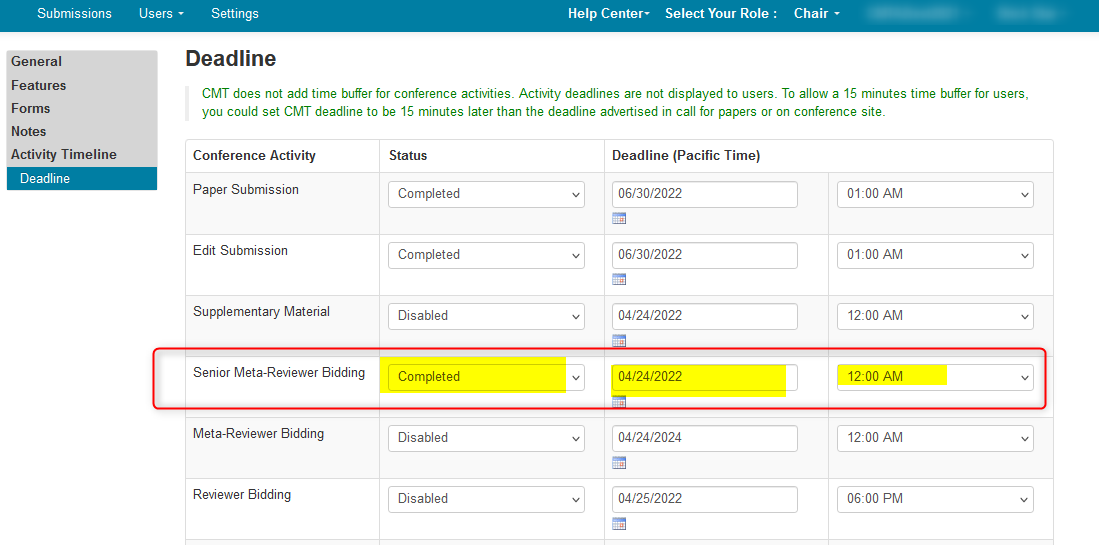Image resolution: width=1099 pixels, height=545 pixels.
Task: Click the Deadline page heading
Action: point(231,59)
